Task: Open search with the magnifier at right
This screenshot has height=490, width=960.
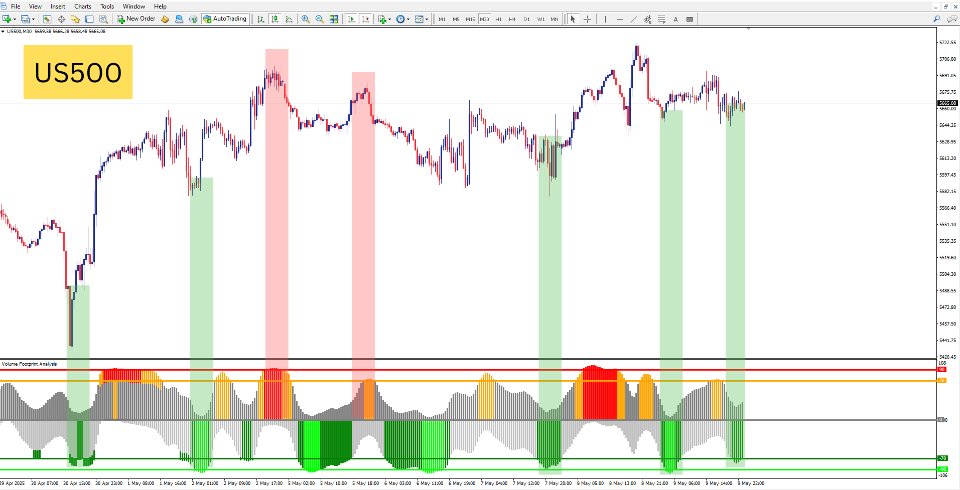Action: pyautogui.click(x=937, y=19)
